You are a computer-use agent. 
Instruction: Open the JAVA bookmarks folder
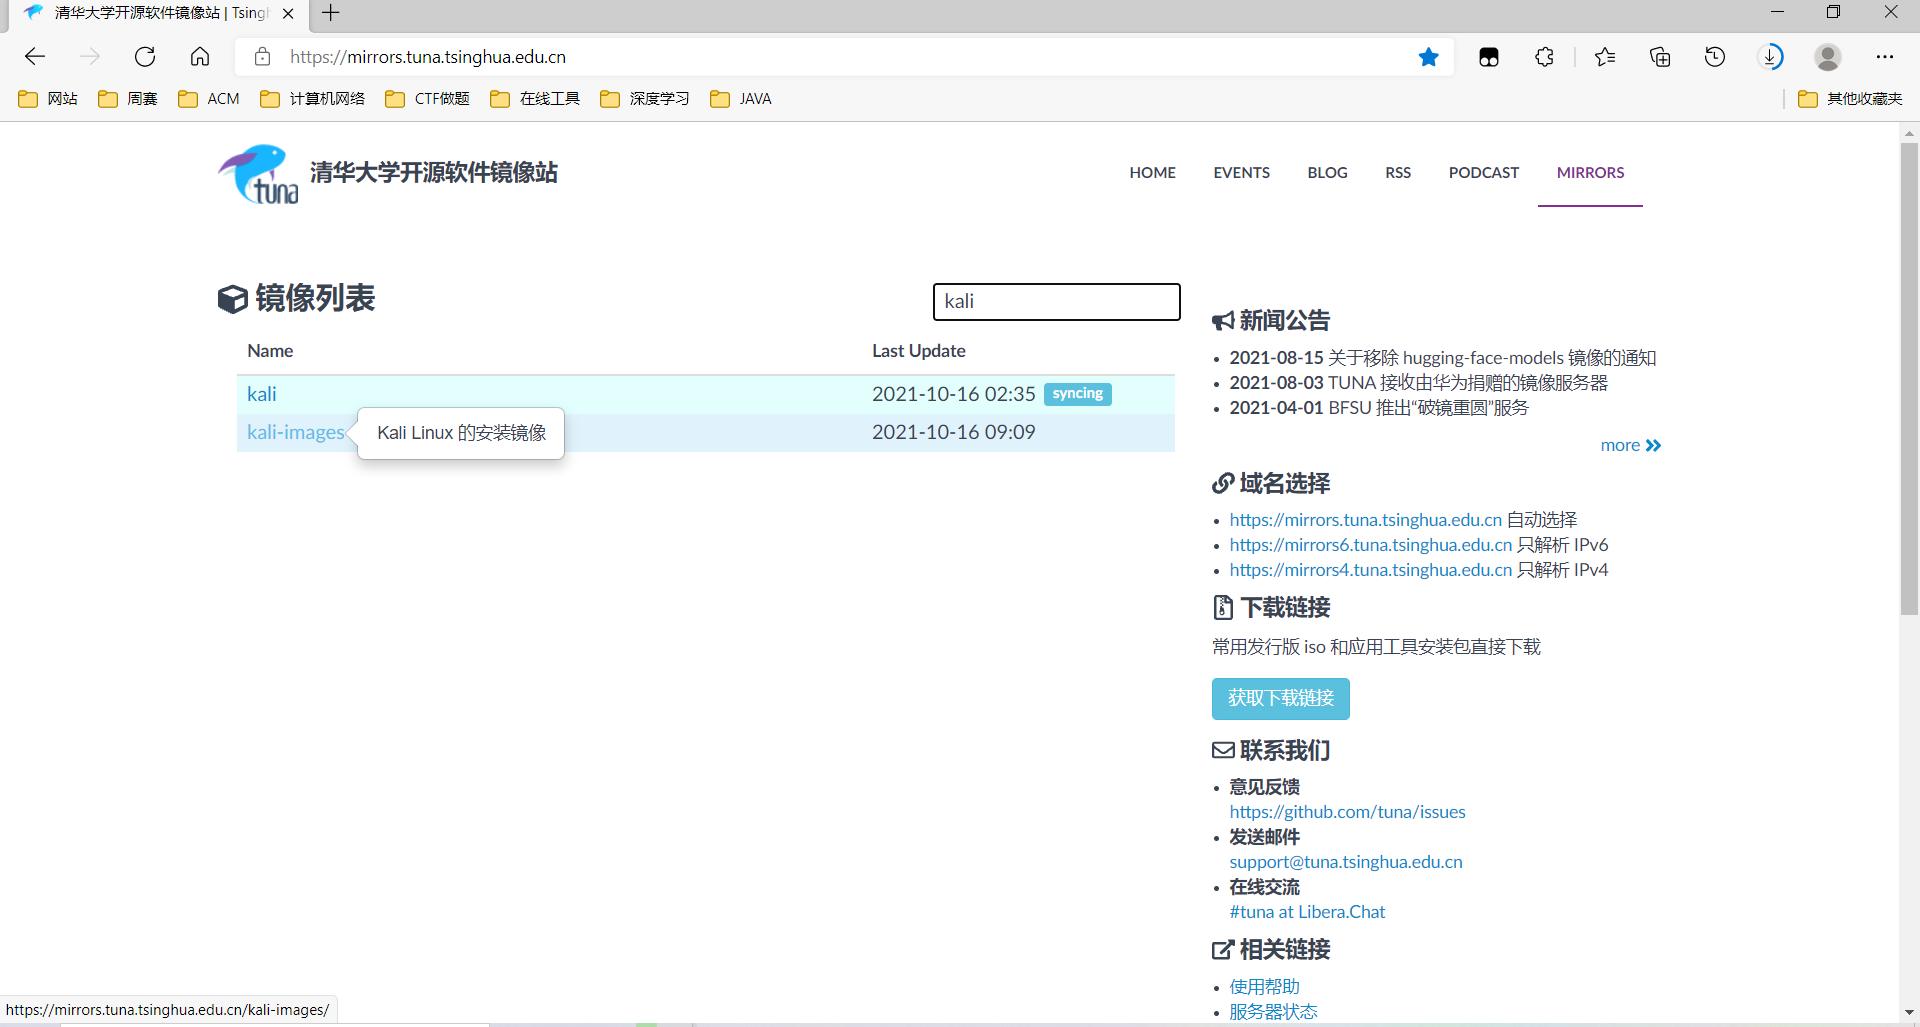click(x=741, y=98)
